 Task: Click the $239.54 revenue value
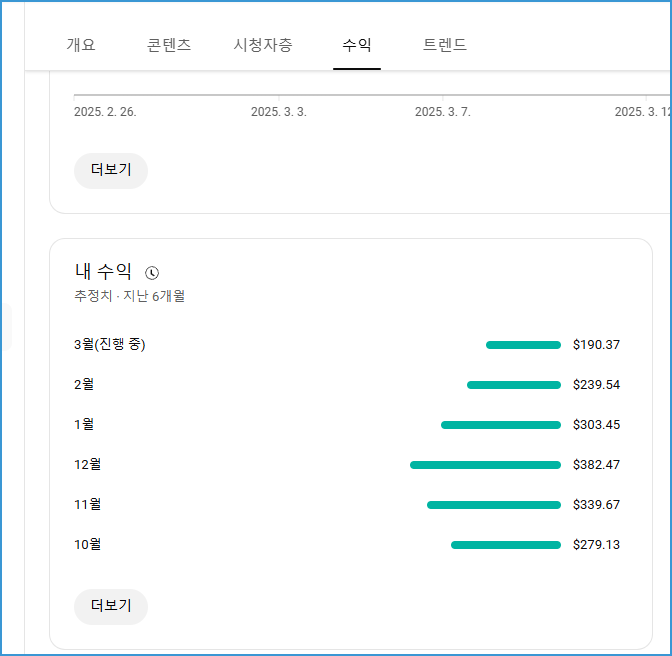(x=596, y=384)
